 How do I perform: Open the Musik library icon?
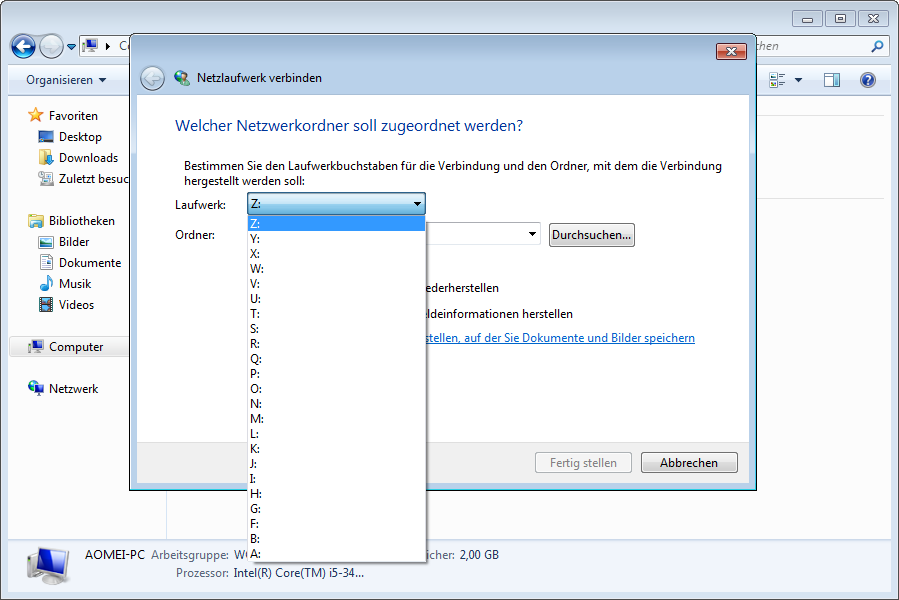[46, 284]
